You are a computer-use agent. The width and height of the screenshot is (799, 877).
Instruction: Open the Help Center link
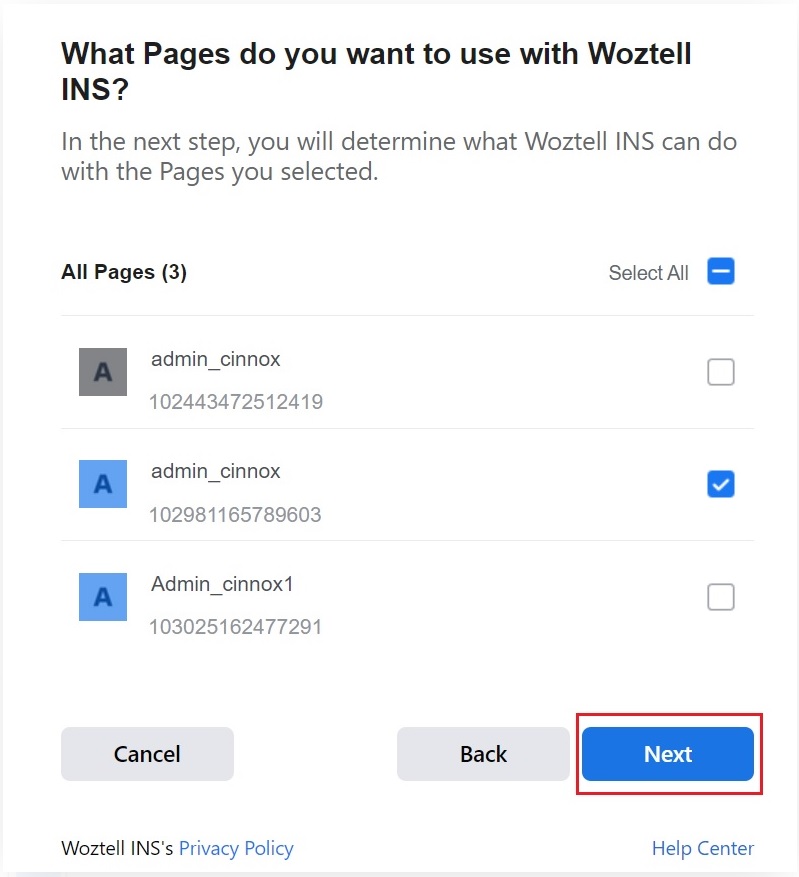tap(703, 849)
